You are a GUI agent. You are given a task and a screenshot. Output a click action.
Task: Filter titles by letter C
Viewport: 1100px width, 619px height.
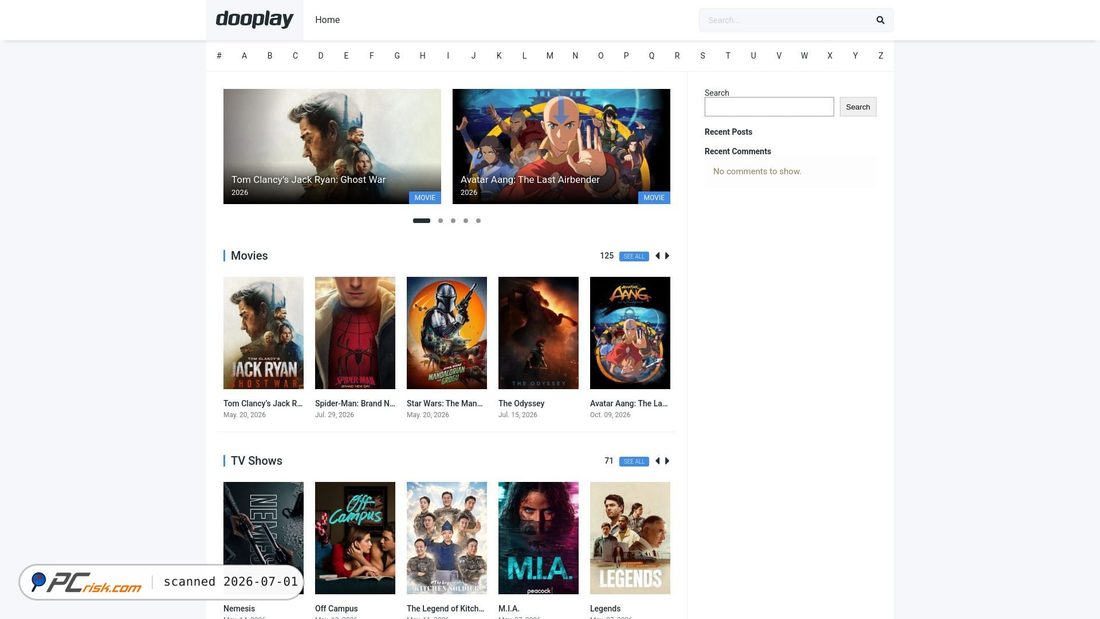coord(295,55)
